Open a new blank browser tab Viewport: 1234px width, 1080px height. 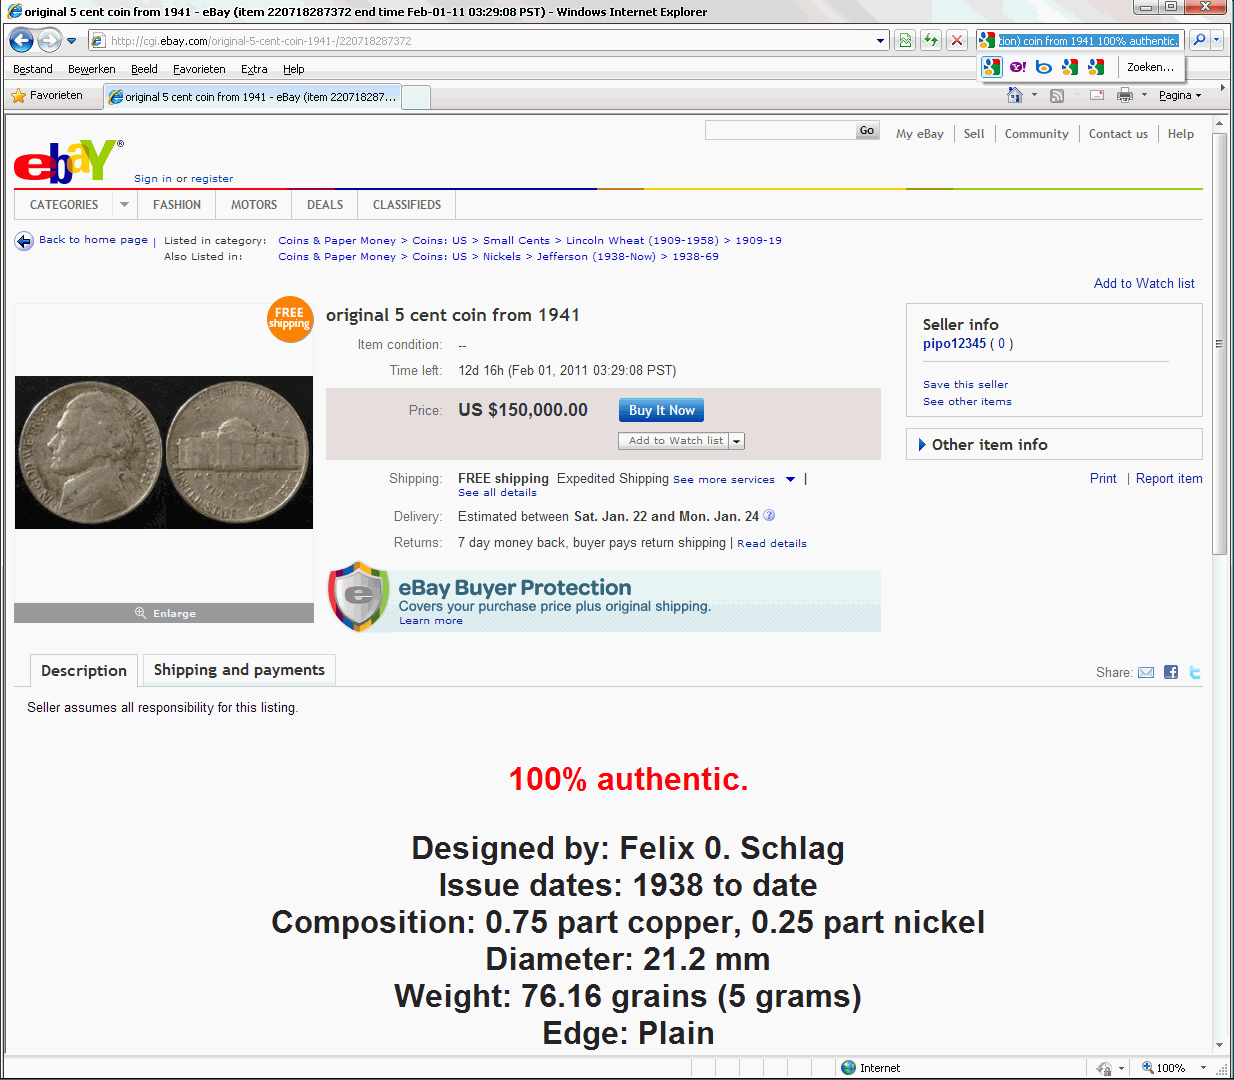click(416, 97)
